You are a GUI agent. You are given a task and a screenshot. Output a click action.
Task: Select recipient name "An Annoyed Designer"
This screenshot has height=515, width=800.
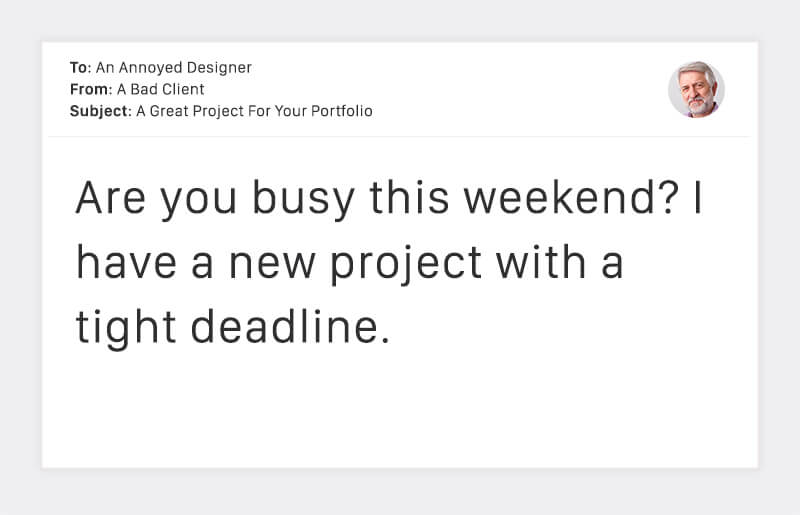tap(174, 68)
